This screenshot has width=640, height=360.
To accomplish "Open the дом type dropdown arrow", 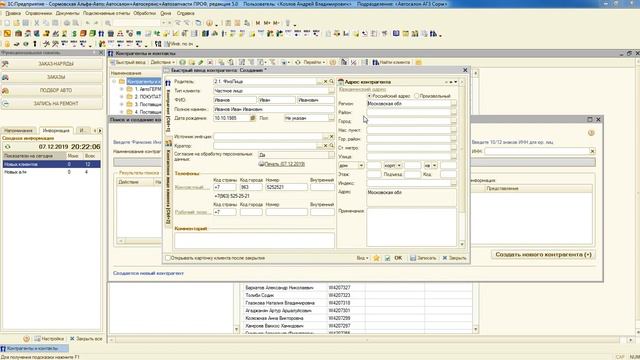I will 361,166.
